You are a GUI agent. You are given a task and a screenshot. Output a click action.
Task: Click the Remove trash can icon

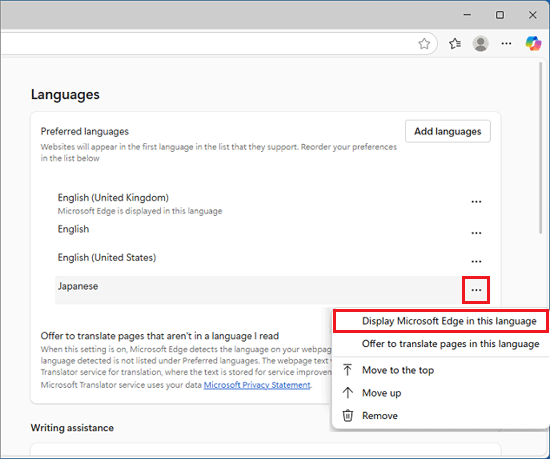[x=347, y=416]
